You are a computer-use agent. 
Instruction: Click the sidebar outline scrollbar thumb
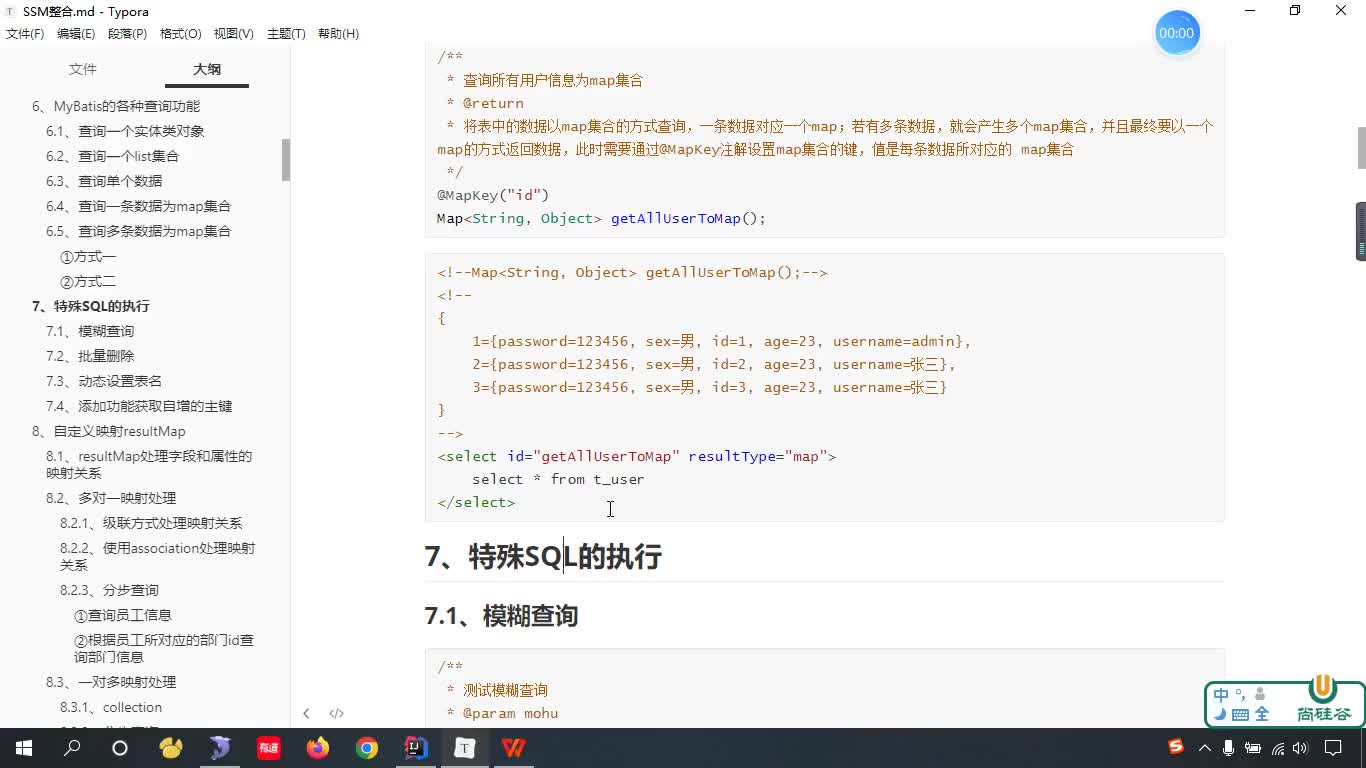click(x=286, y=160)
